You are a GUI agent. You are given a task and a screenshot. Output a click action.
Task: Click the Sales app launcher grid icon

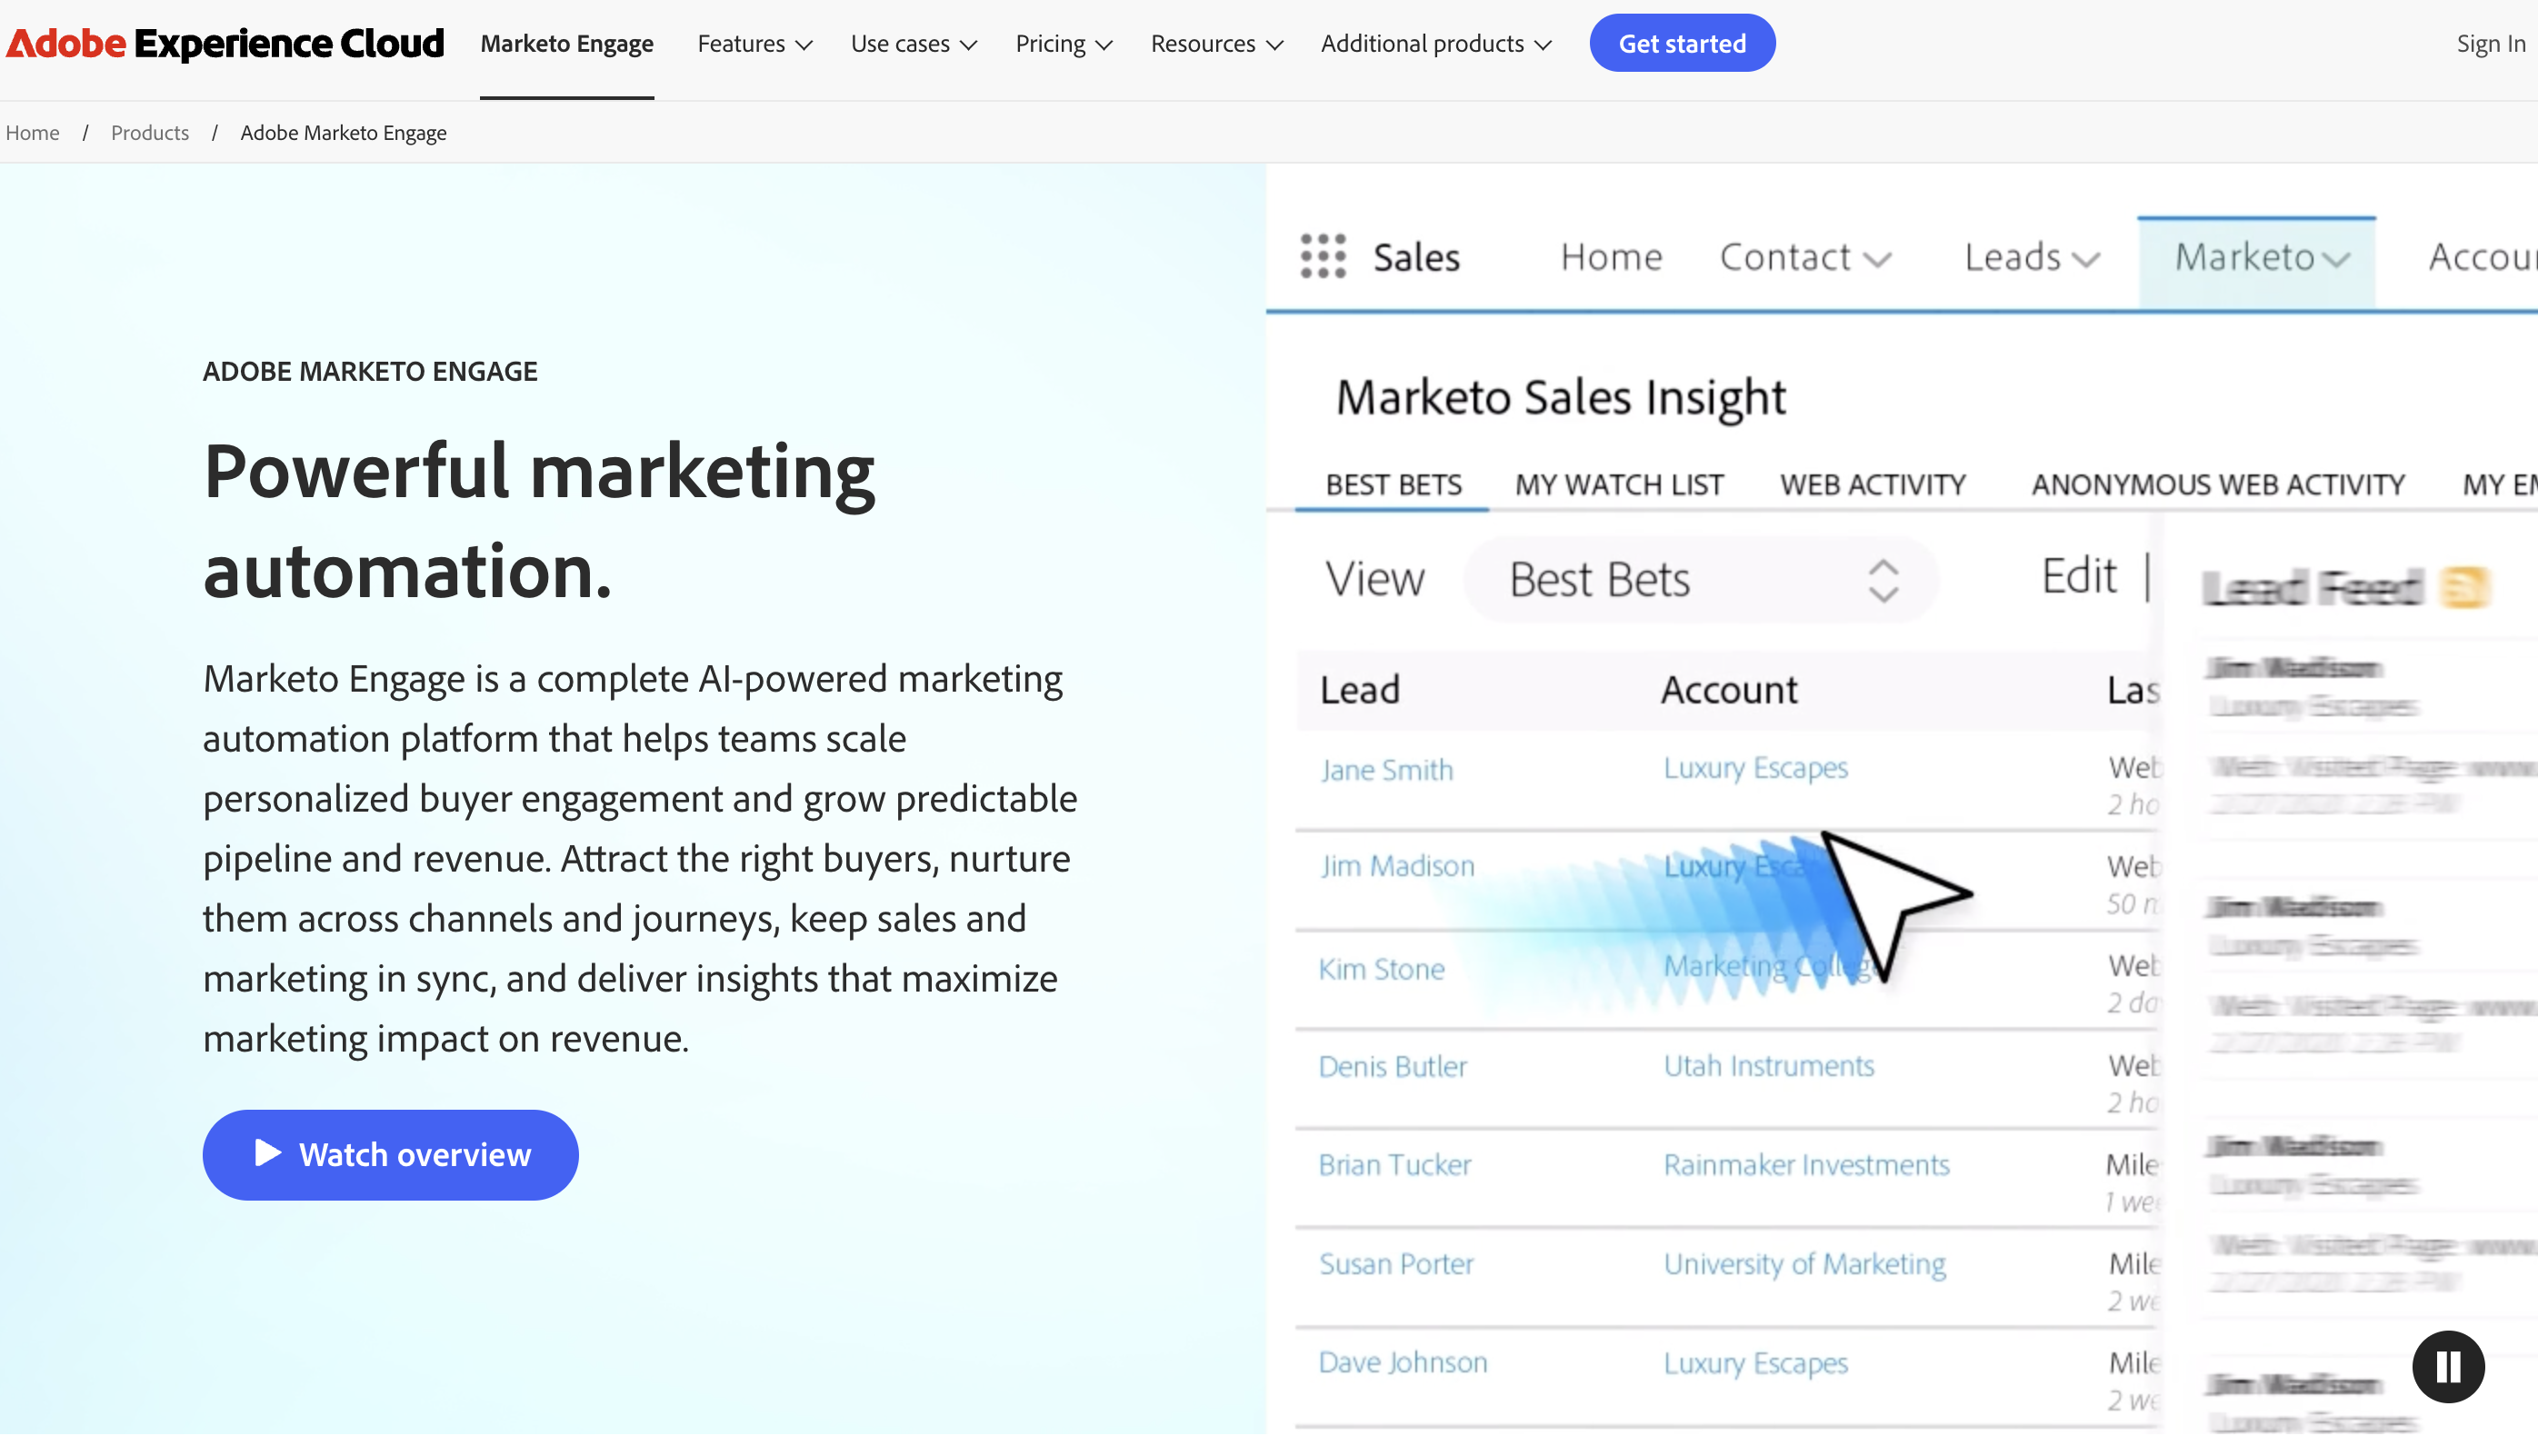[1322, 257]
